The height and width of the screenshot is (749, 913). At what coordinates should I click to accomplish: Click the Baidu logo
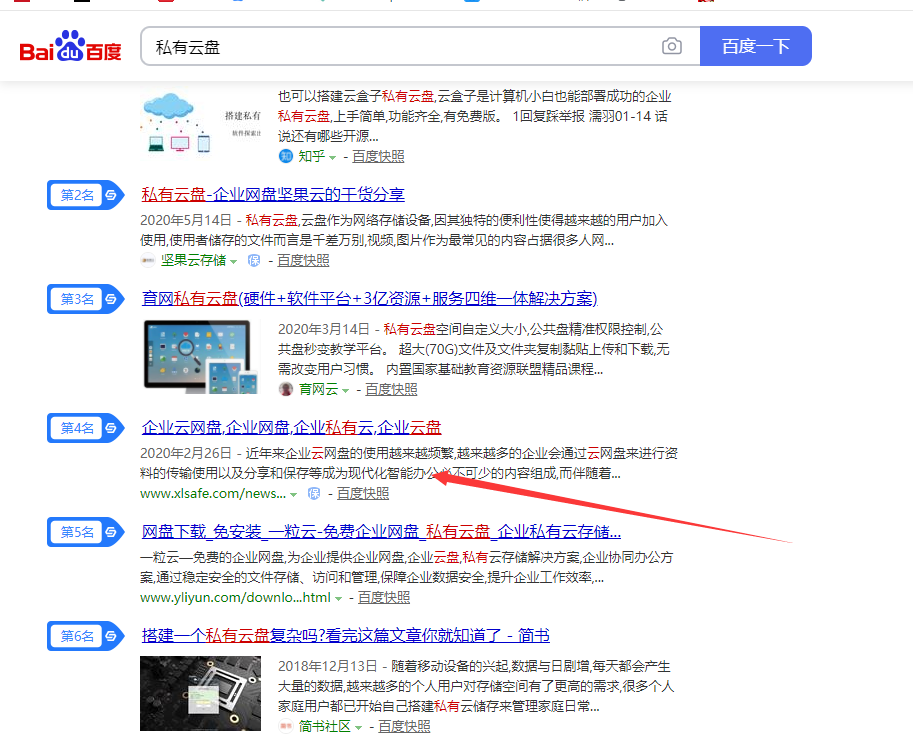click(70, 46)
